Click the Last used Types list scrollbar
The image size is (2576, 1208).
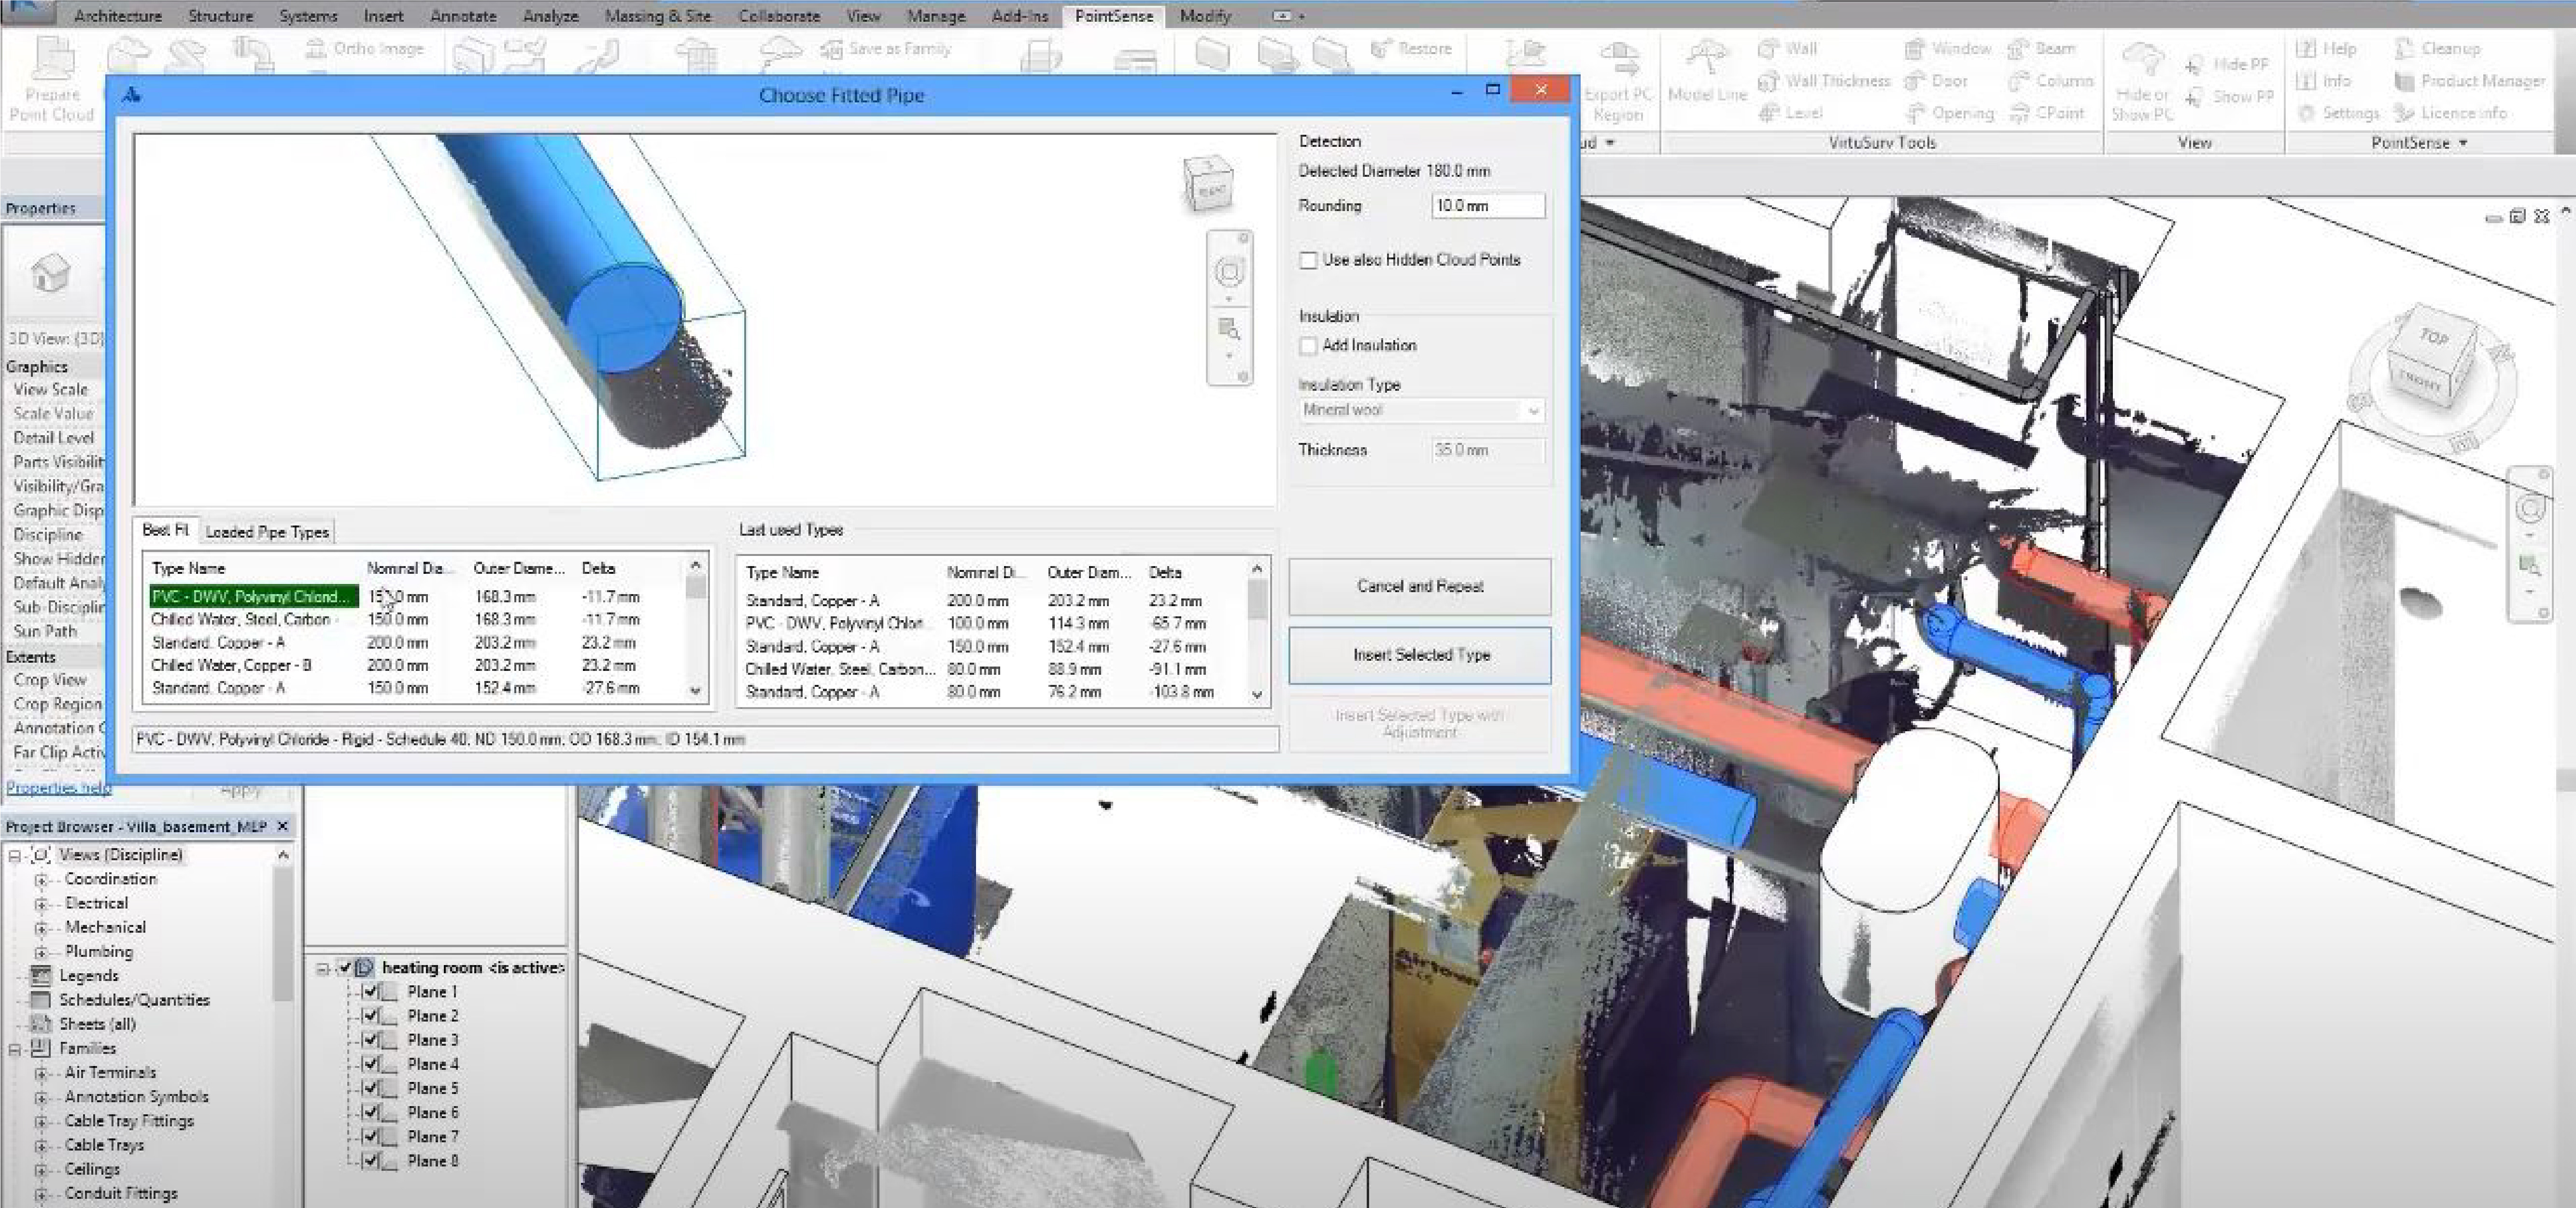point(1258,632)
